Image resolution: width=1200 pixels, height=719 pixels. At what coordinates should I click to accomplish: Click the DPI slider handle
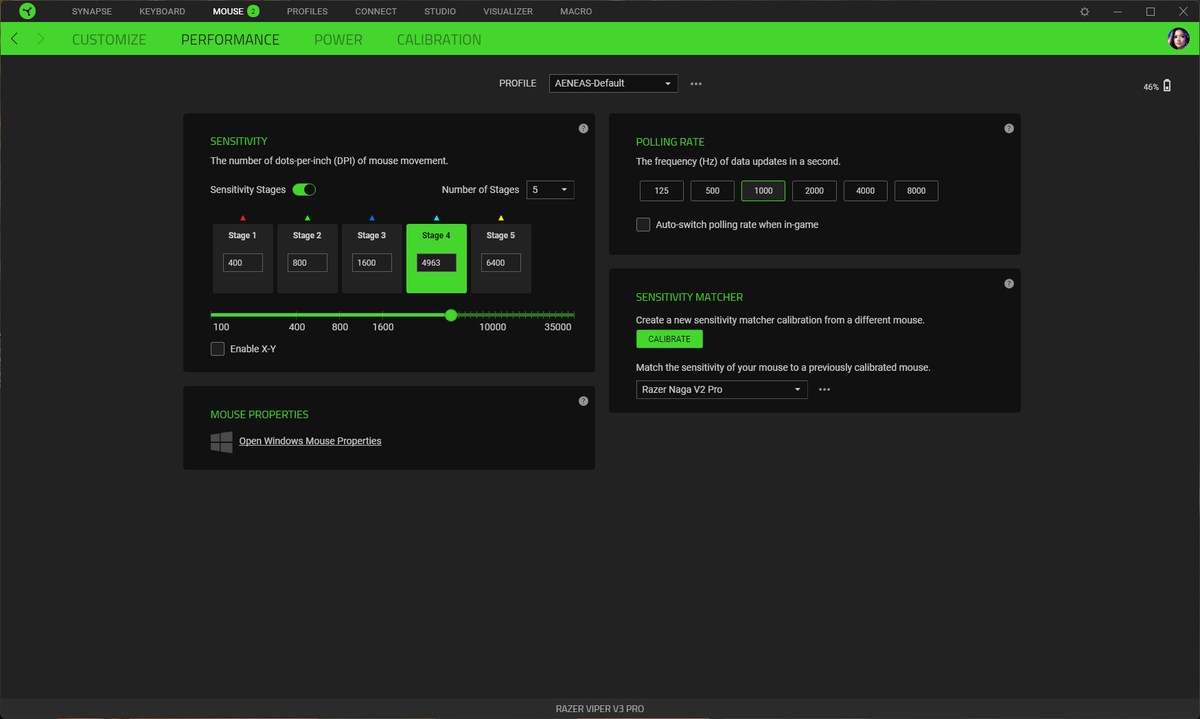point(451,315)
